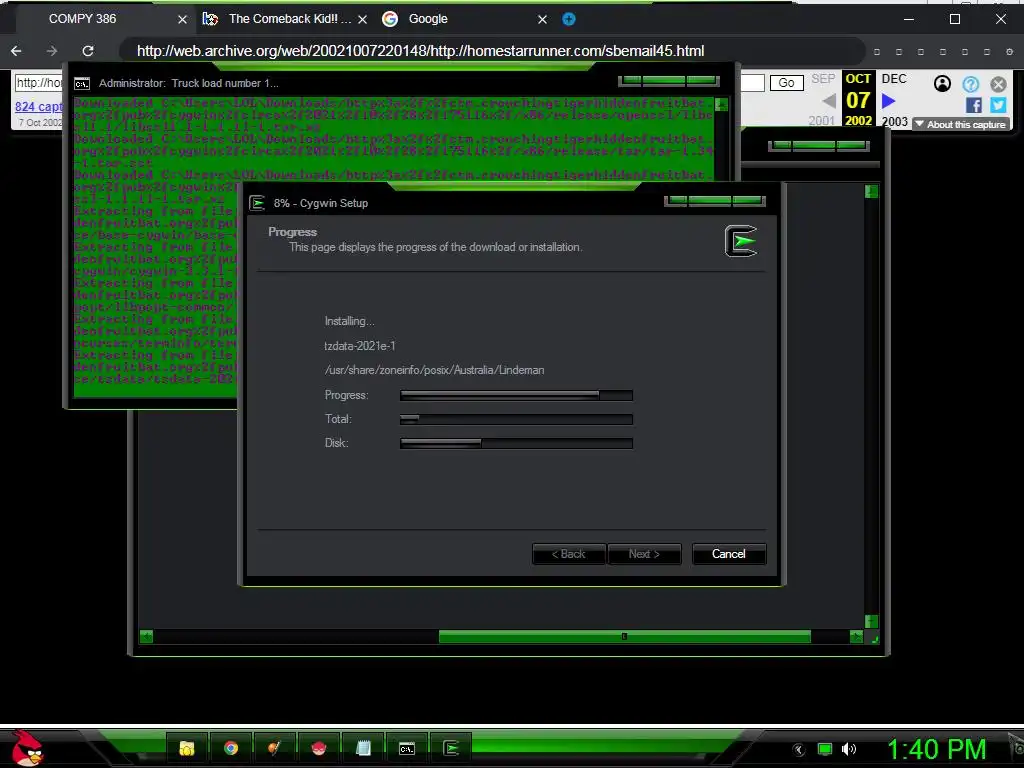Open the red round taskbar app
Image resolution: width=1024 pixels, height=768 pixels.
tap(319, 748)
